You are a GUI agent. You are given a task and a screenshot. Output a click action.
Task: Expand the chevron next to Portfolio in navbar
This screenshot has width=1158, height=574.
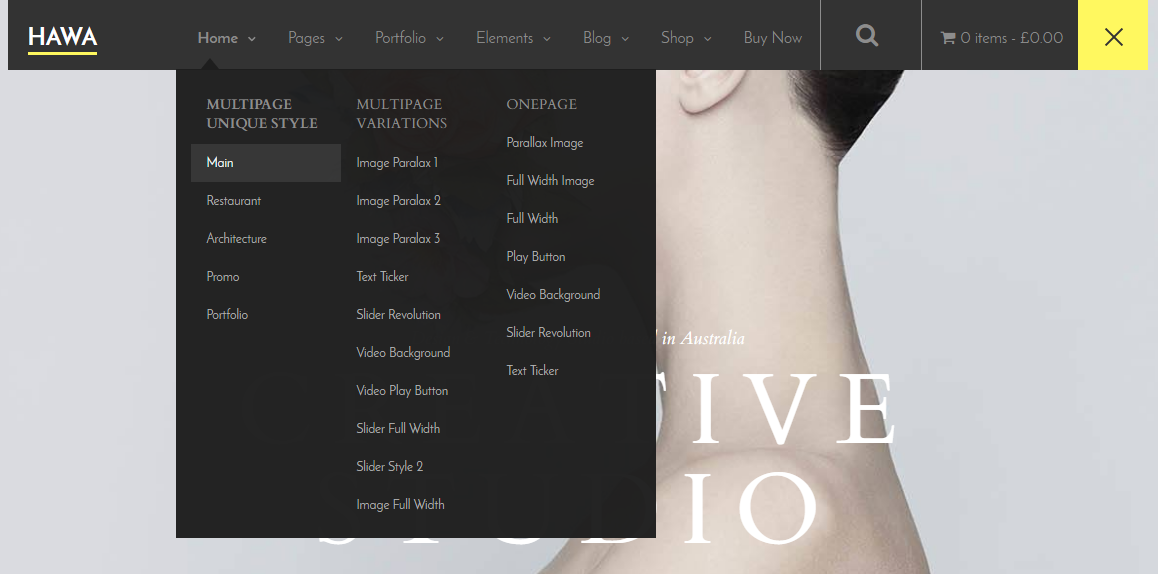pyautogui.click(x=440, y=39)
